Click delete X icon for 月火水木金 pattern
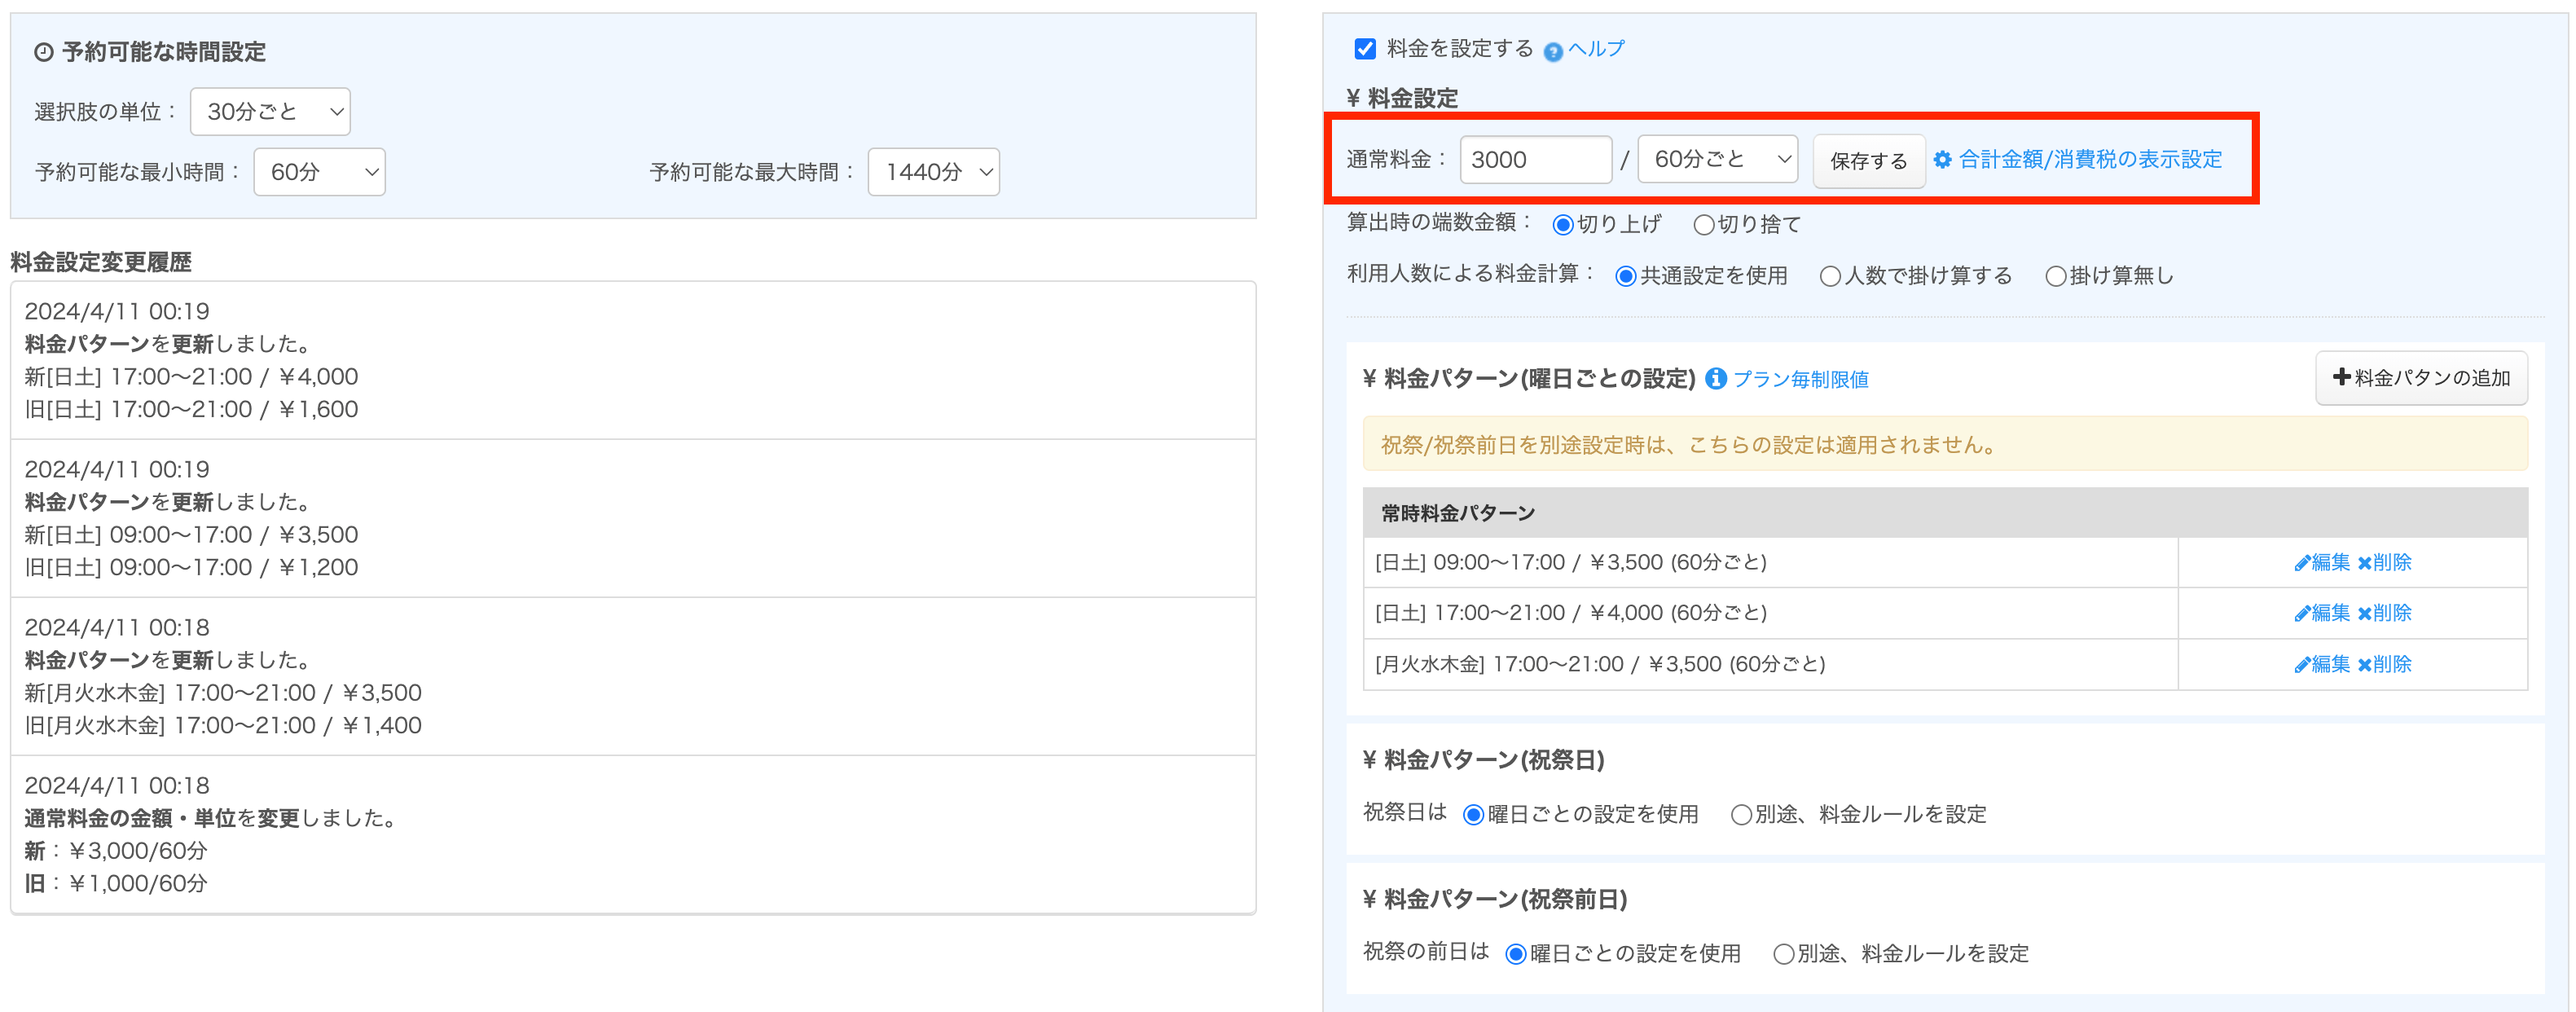Screen dimensions: 2576x1012 point(2364,665)
